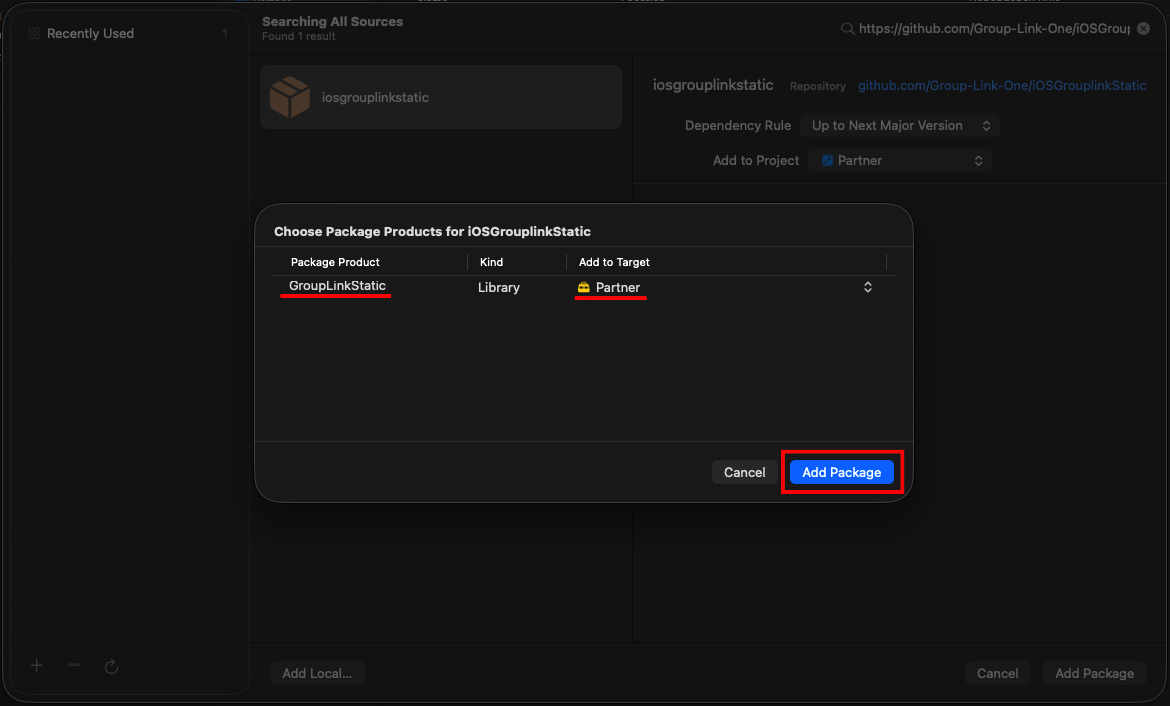Click the blue Add Package button
The width and height of the screenshot is (1170, 706).
(842, 472)
